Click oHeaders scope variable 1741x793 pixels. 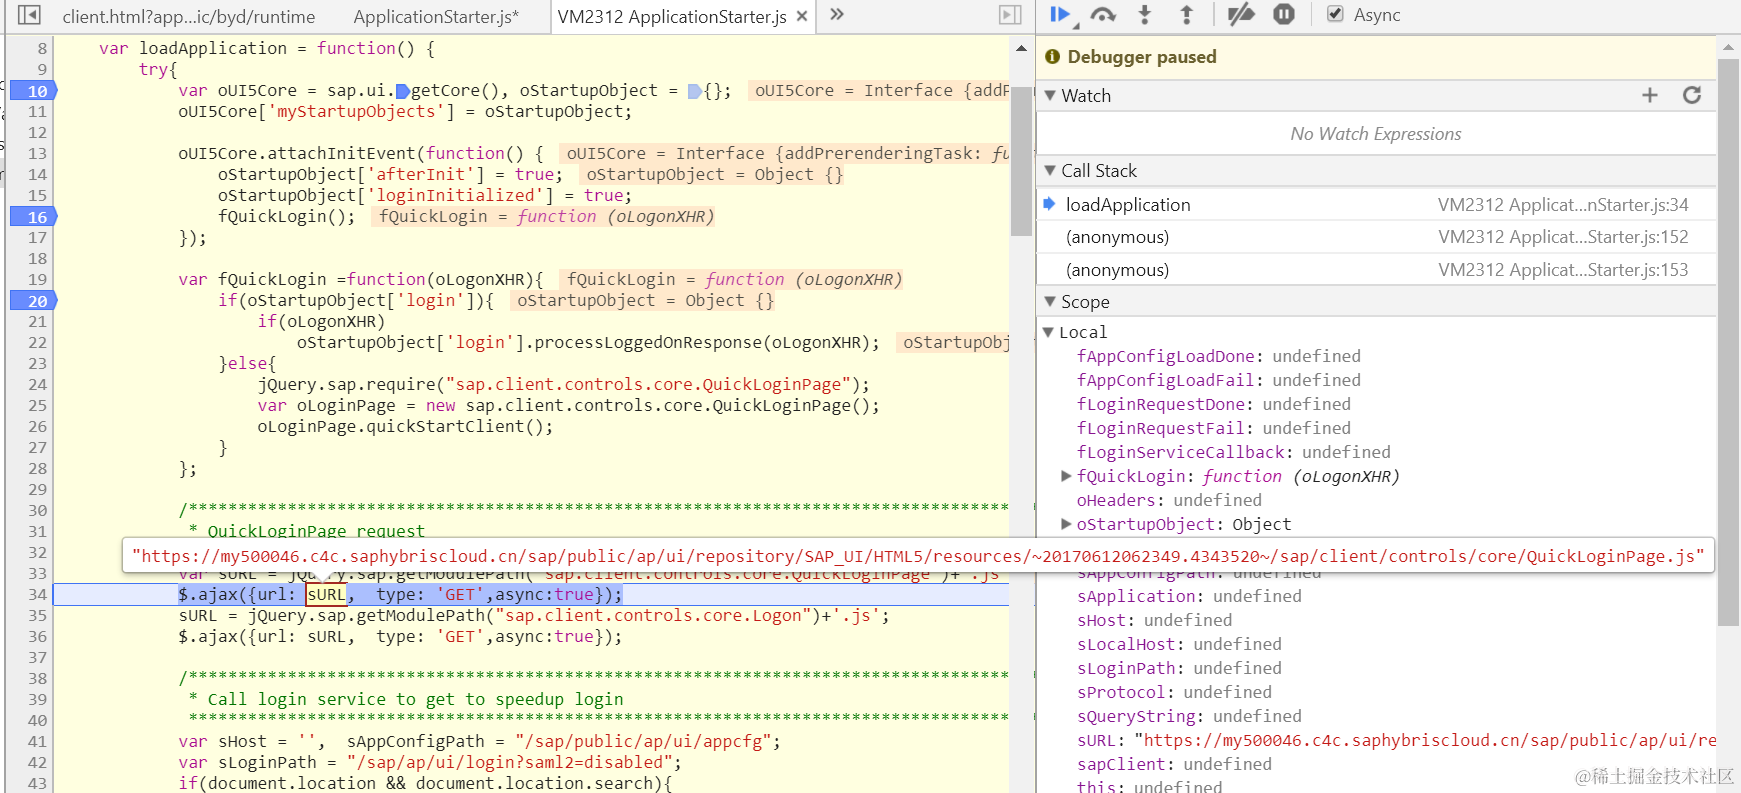[1116, 500]
